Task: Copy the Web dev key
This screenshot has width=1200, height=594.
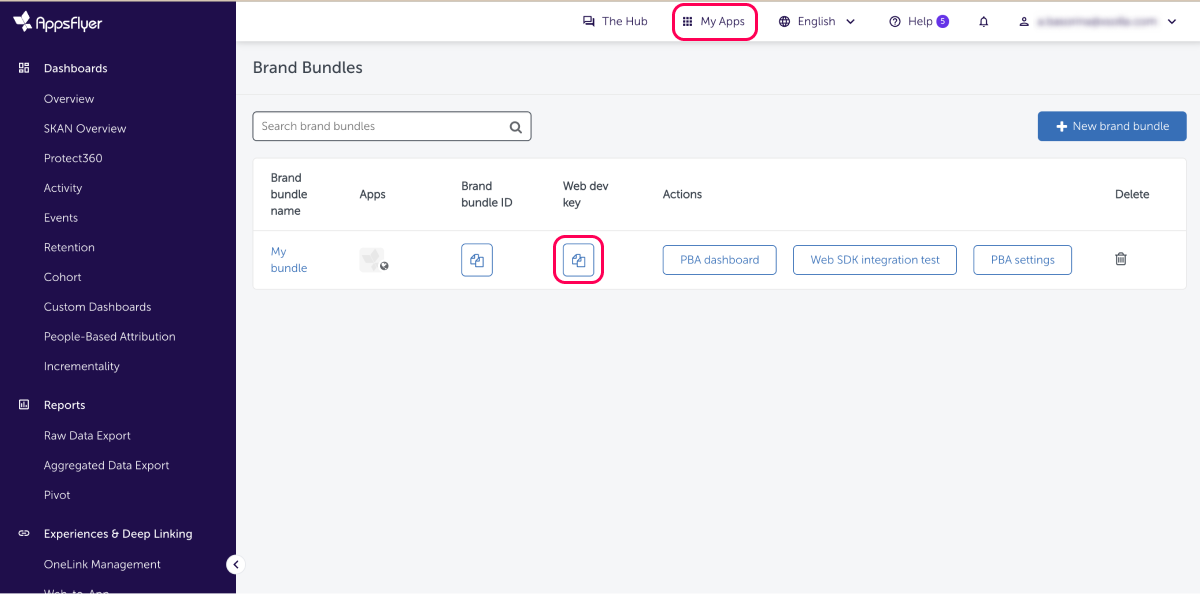Action: tap(578, 260)
